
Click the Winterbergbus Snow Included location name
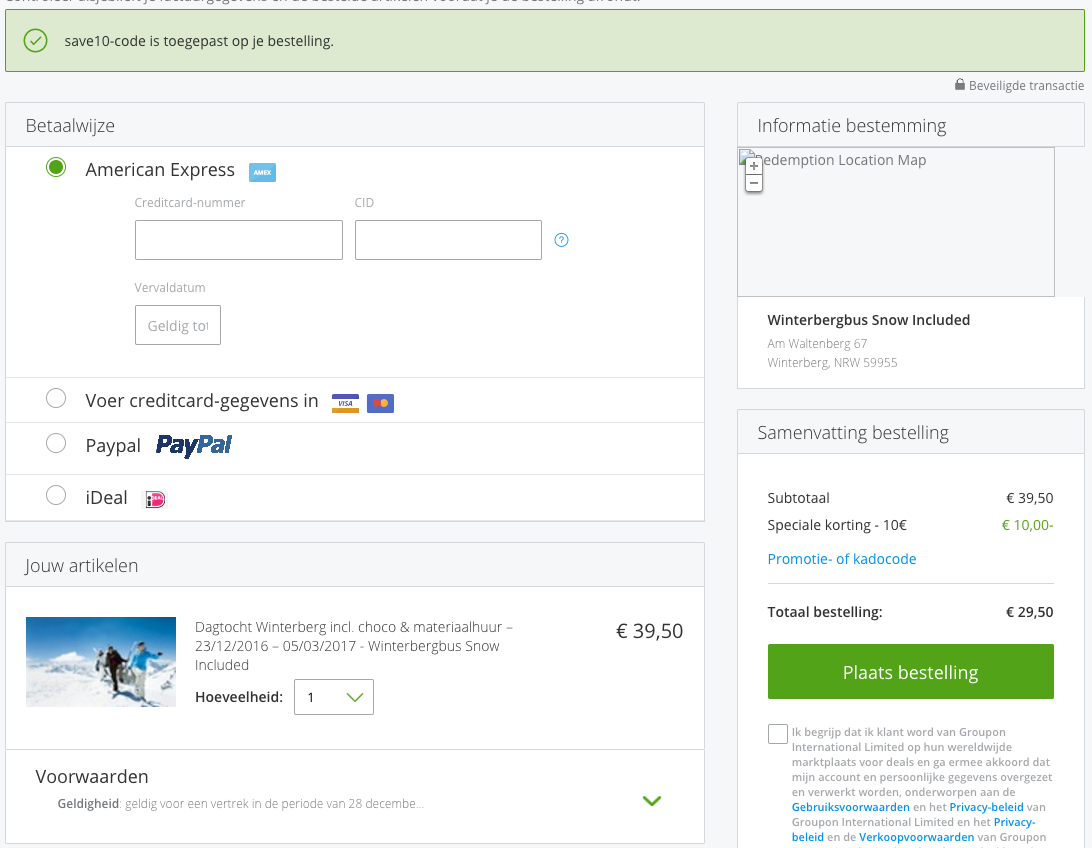point(868,320)
